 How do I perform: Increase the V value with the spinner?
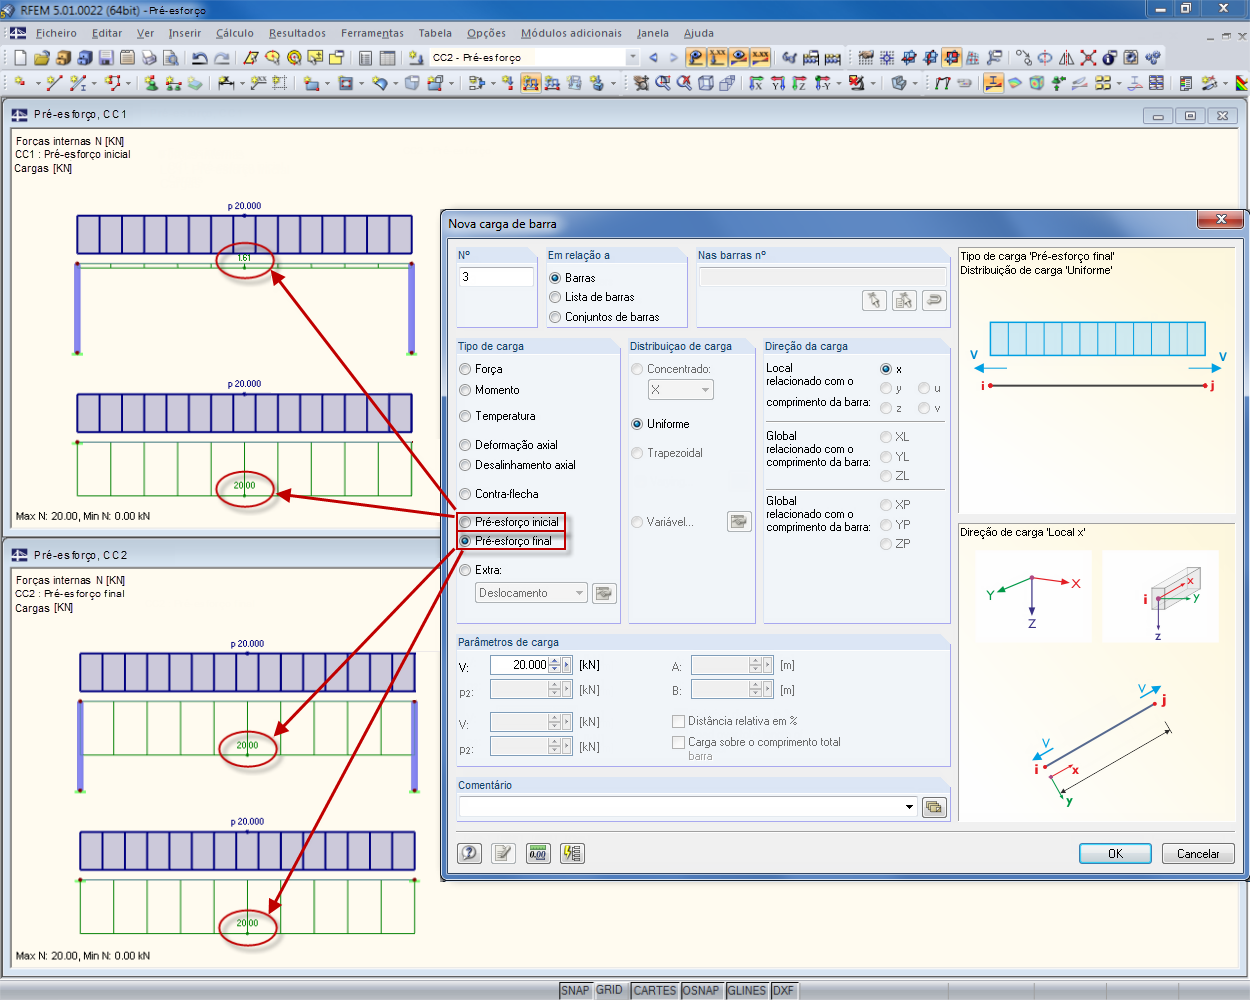coord(554,660)
